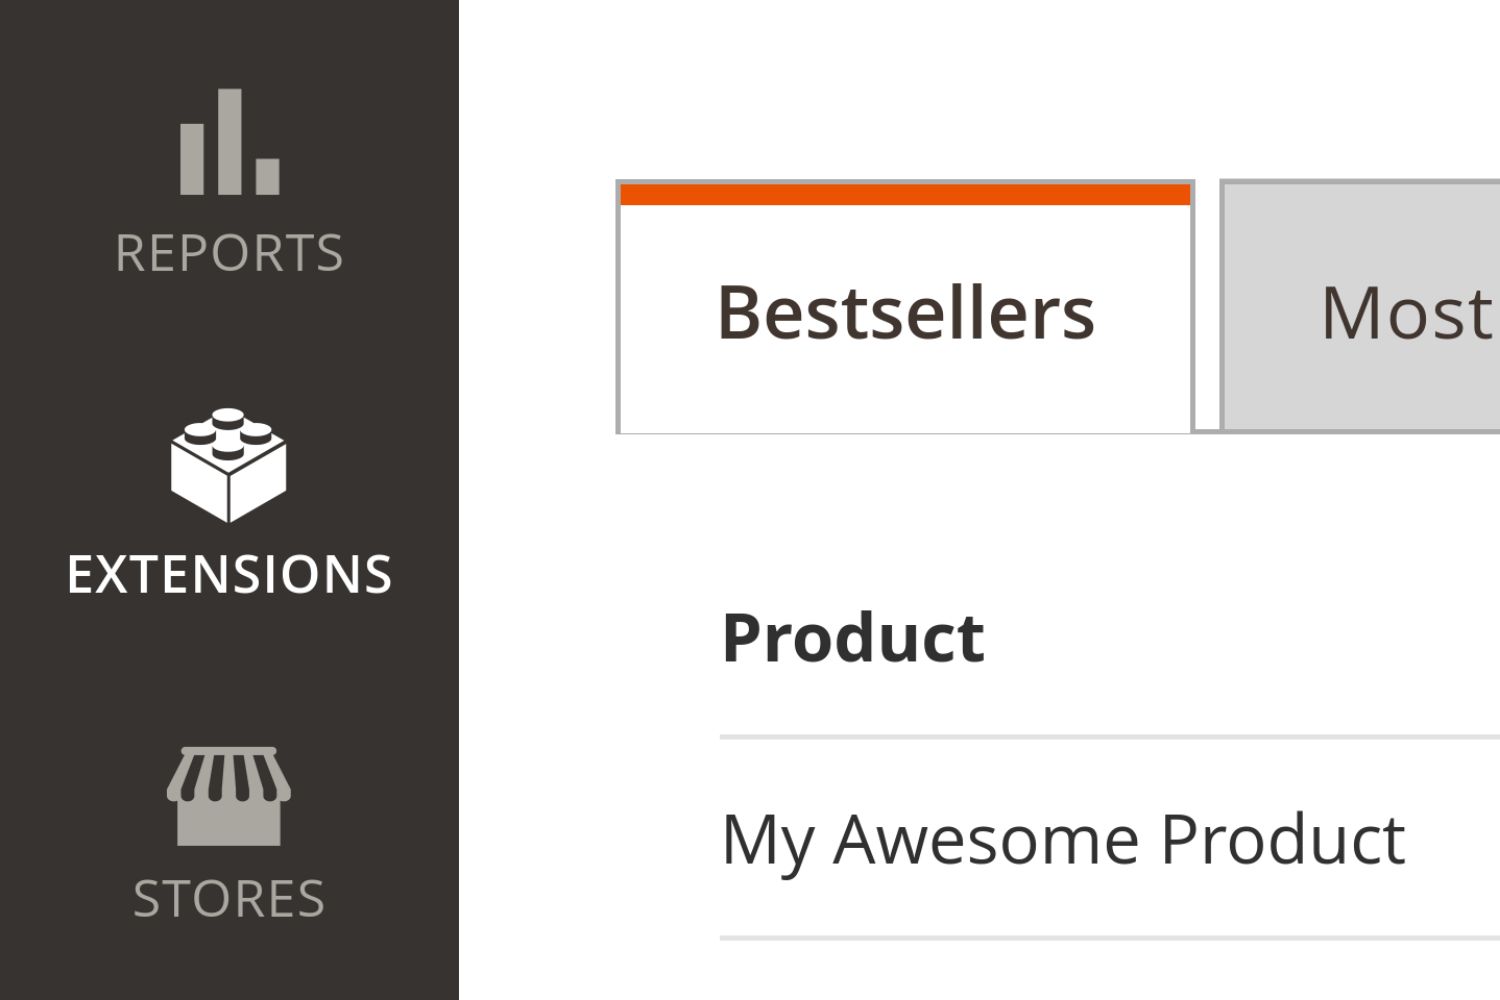This screenshot has width=1500, height=1000.
Task: Click the striped awning of Stores icon
Action: [x=229, y=774]
